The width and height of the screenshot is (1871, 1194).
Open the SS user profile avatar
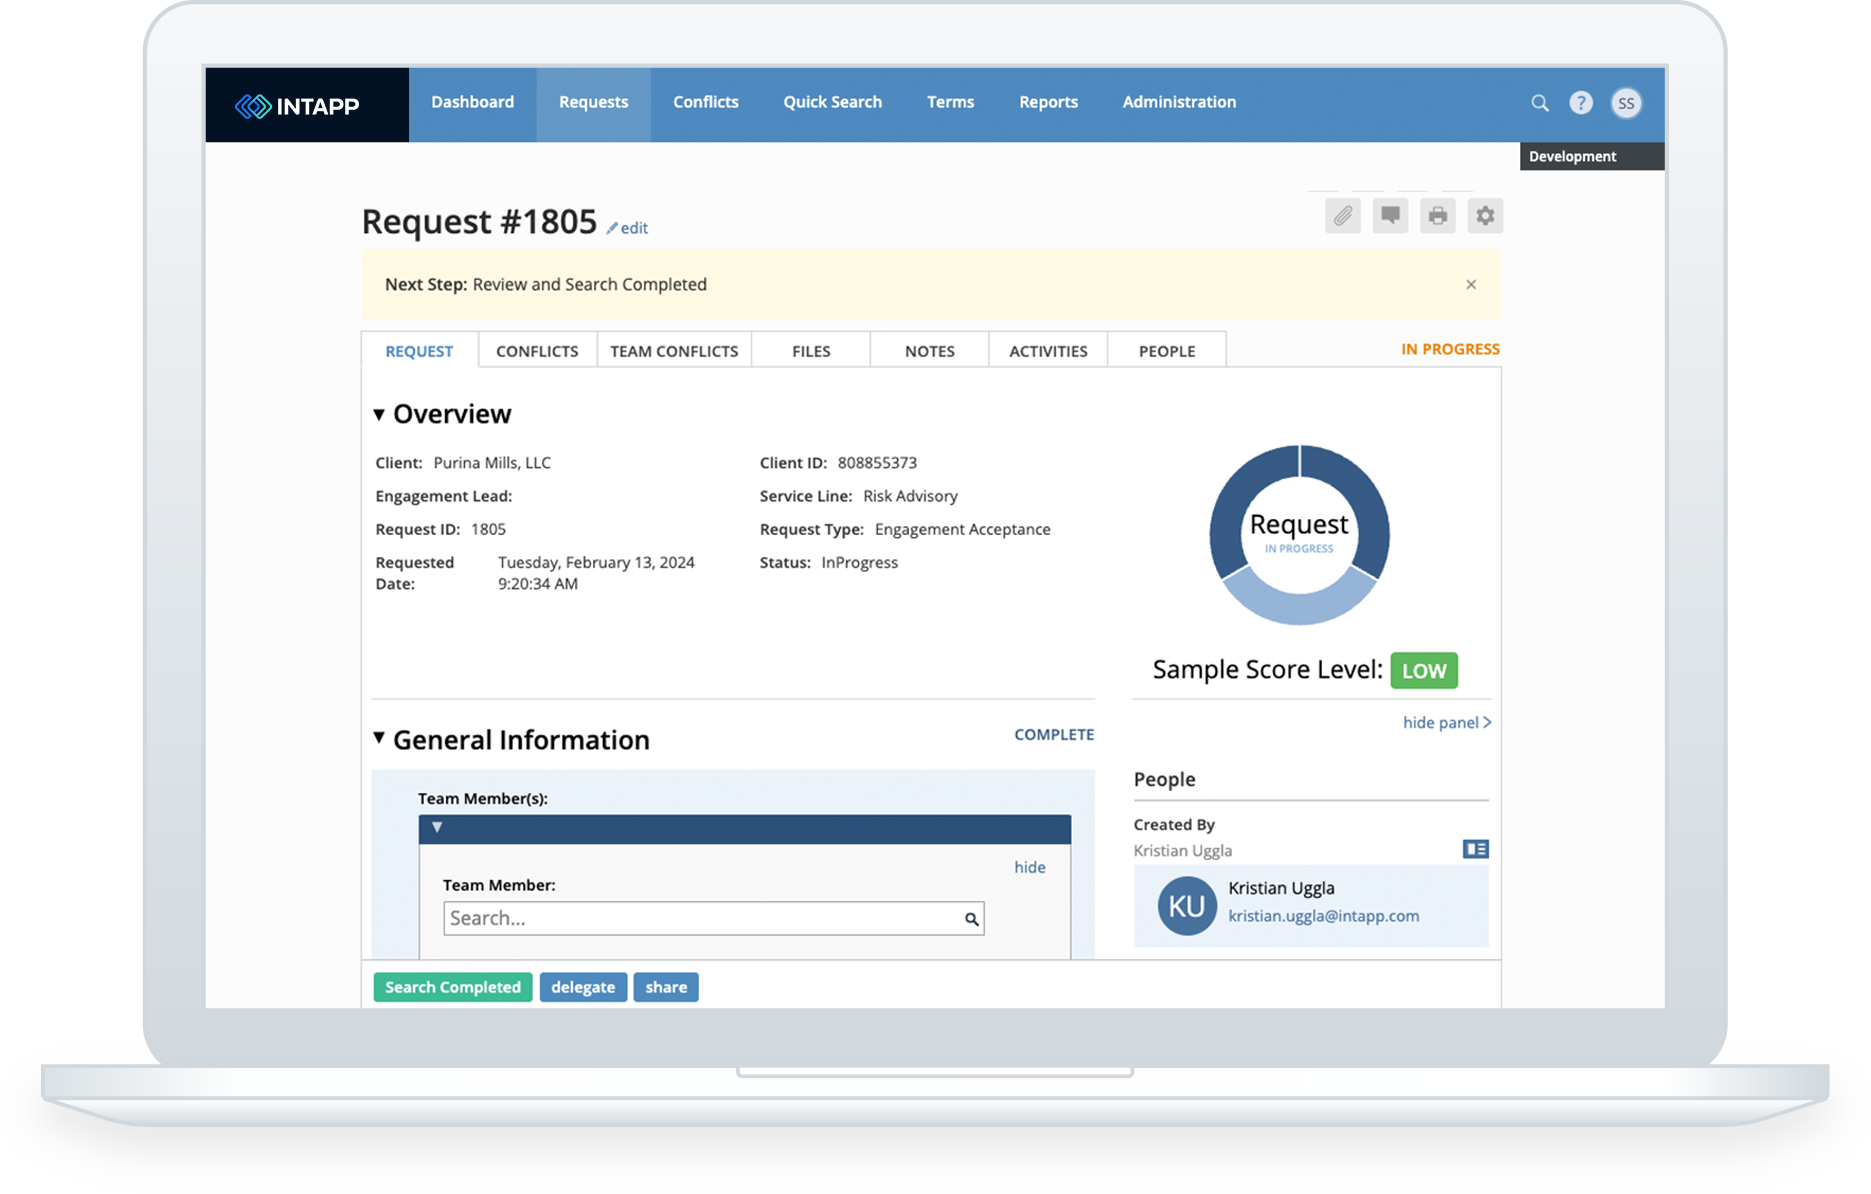[x=1627, y=102]
